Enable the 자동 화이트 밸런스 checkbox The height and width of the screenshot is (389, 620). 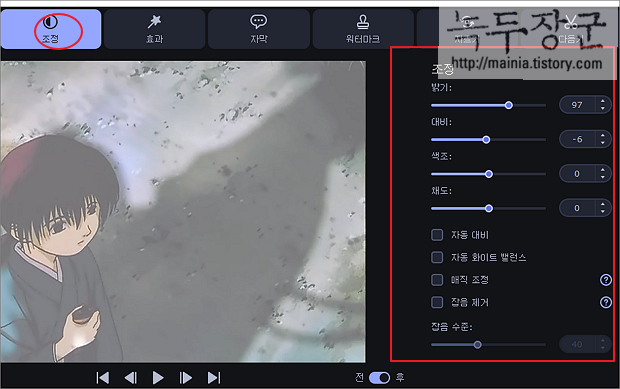pyautogui.click(x=437, y=257)
